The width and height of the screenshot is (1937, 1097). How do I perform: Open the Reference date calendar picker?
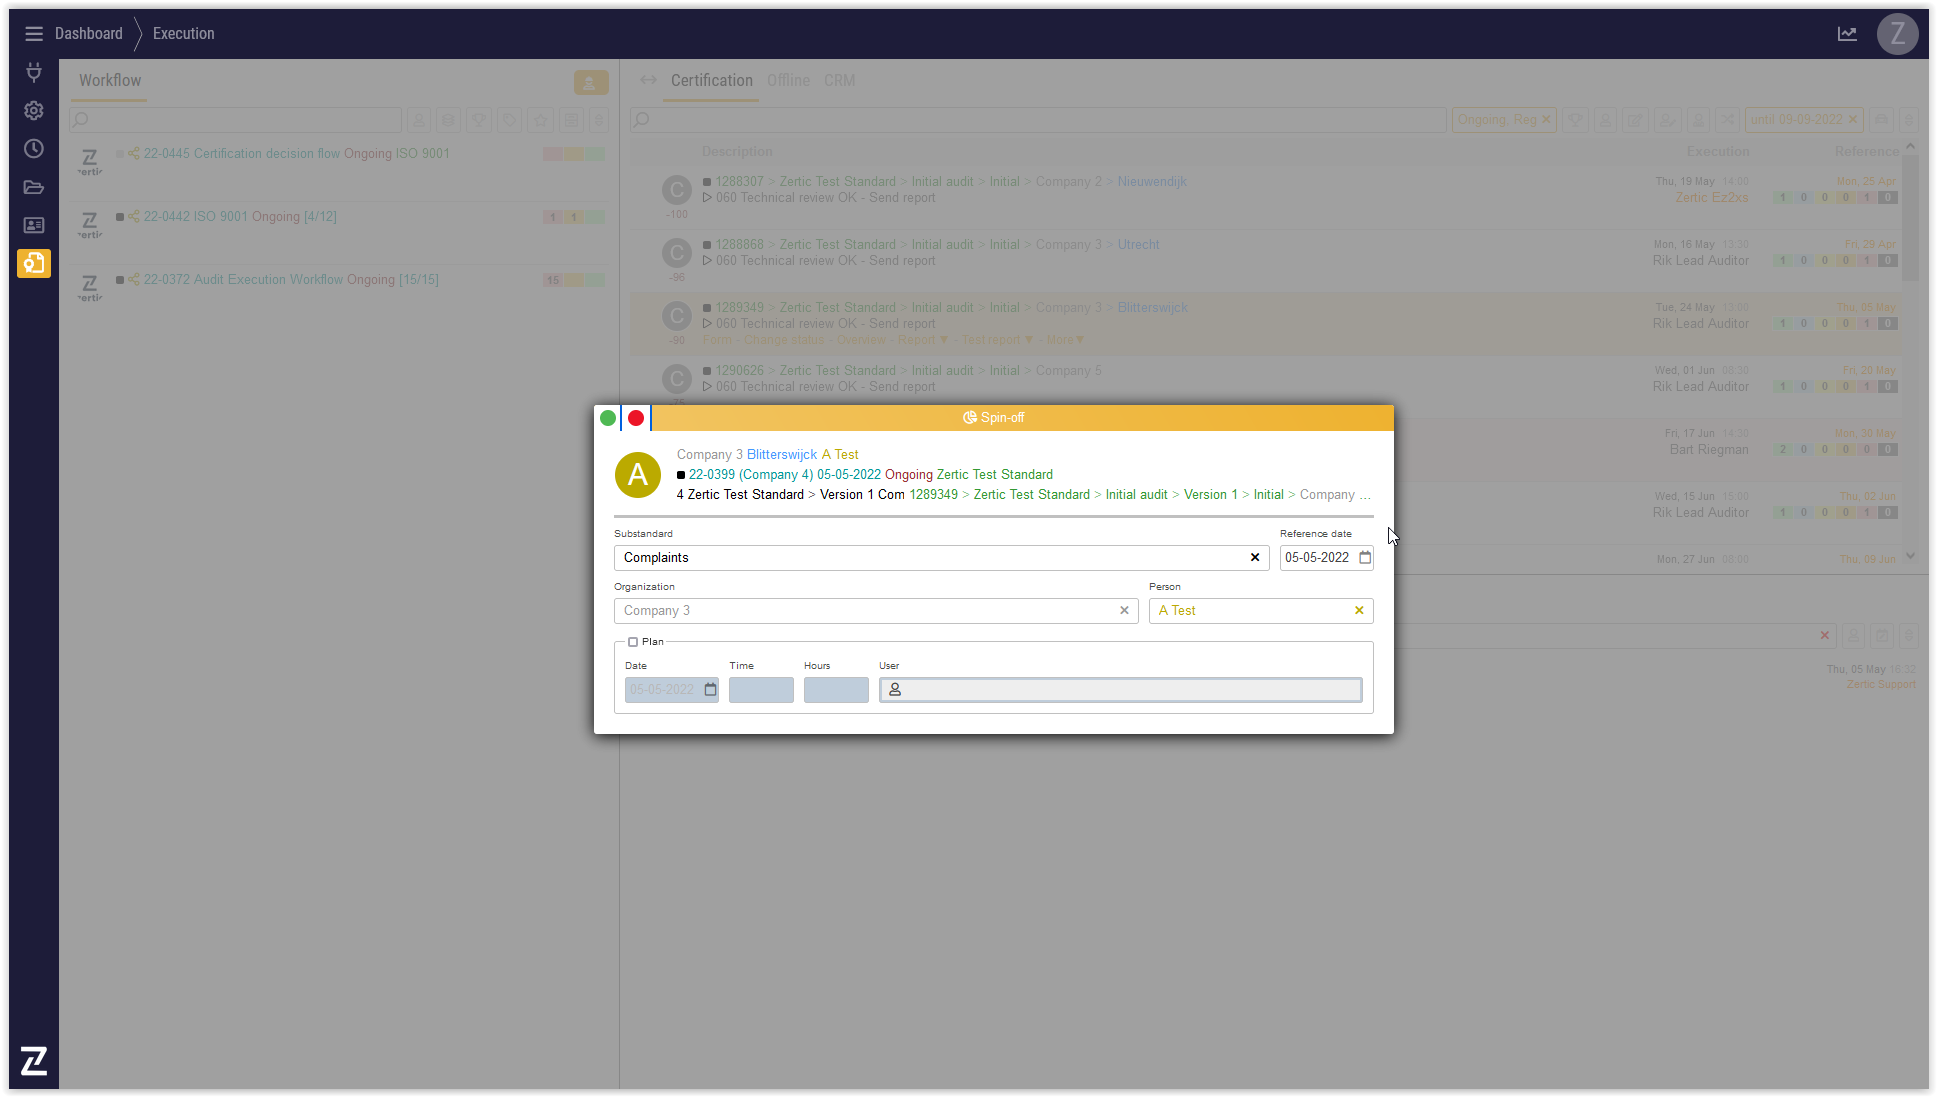pyautogui.click(x=1365, y=558)
